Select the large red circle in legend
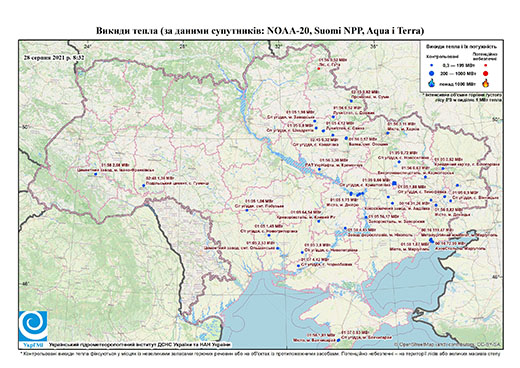This screenshot has width=520, height=368. coord(485,73)
